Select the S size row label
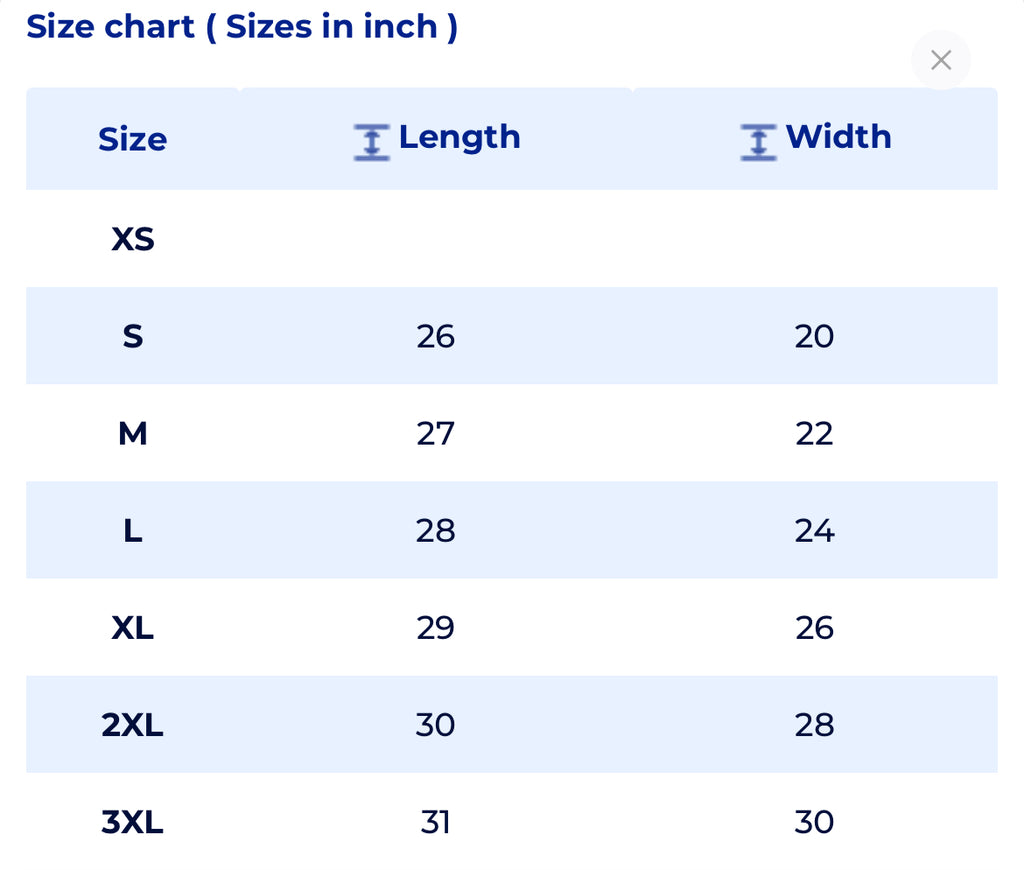The image size is (1024, 870). point(133,336)
